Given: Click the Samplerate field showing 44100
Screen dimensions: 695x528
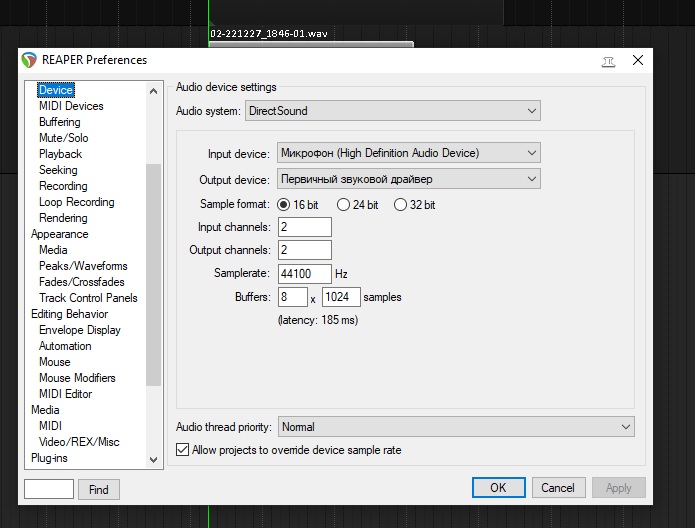Looking at the screenshot, I should click(x=305, y=274).
